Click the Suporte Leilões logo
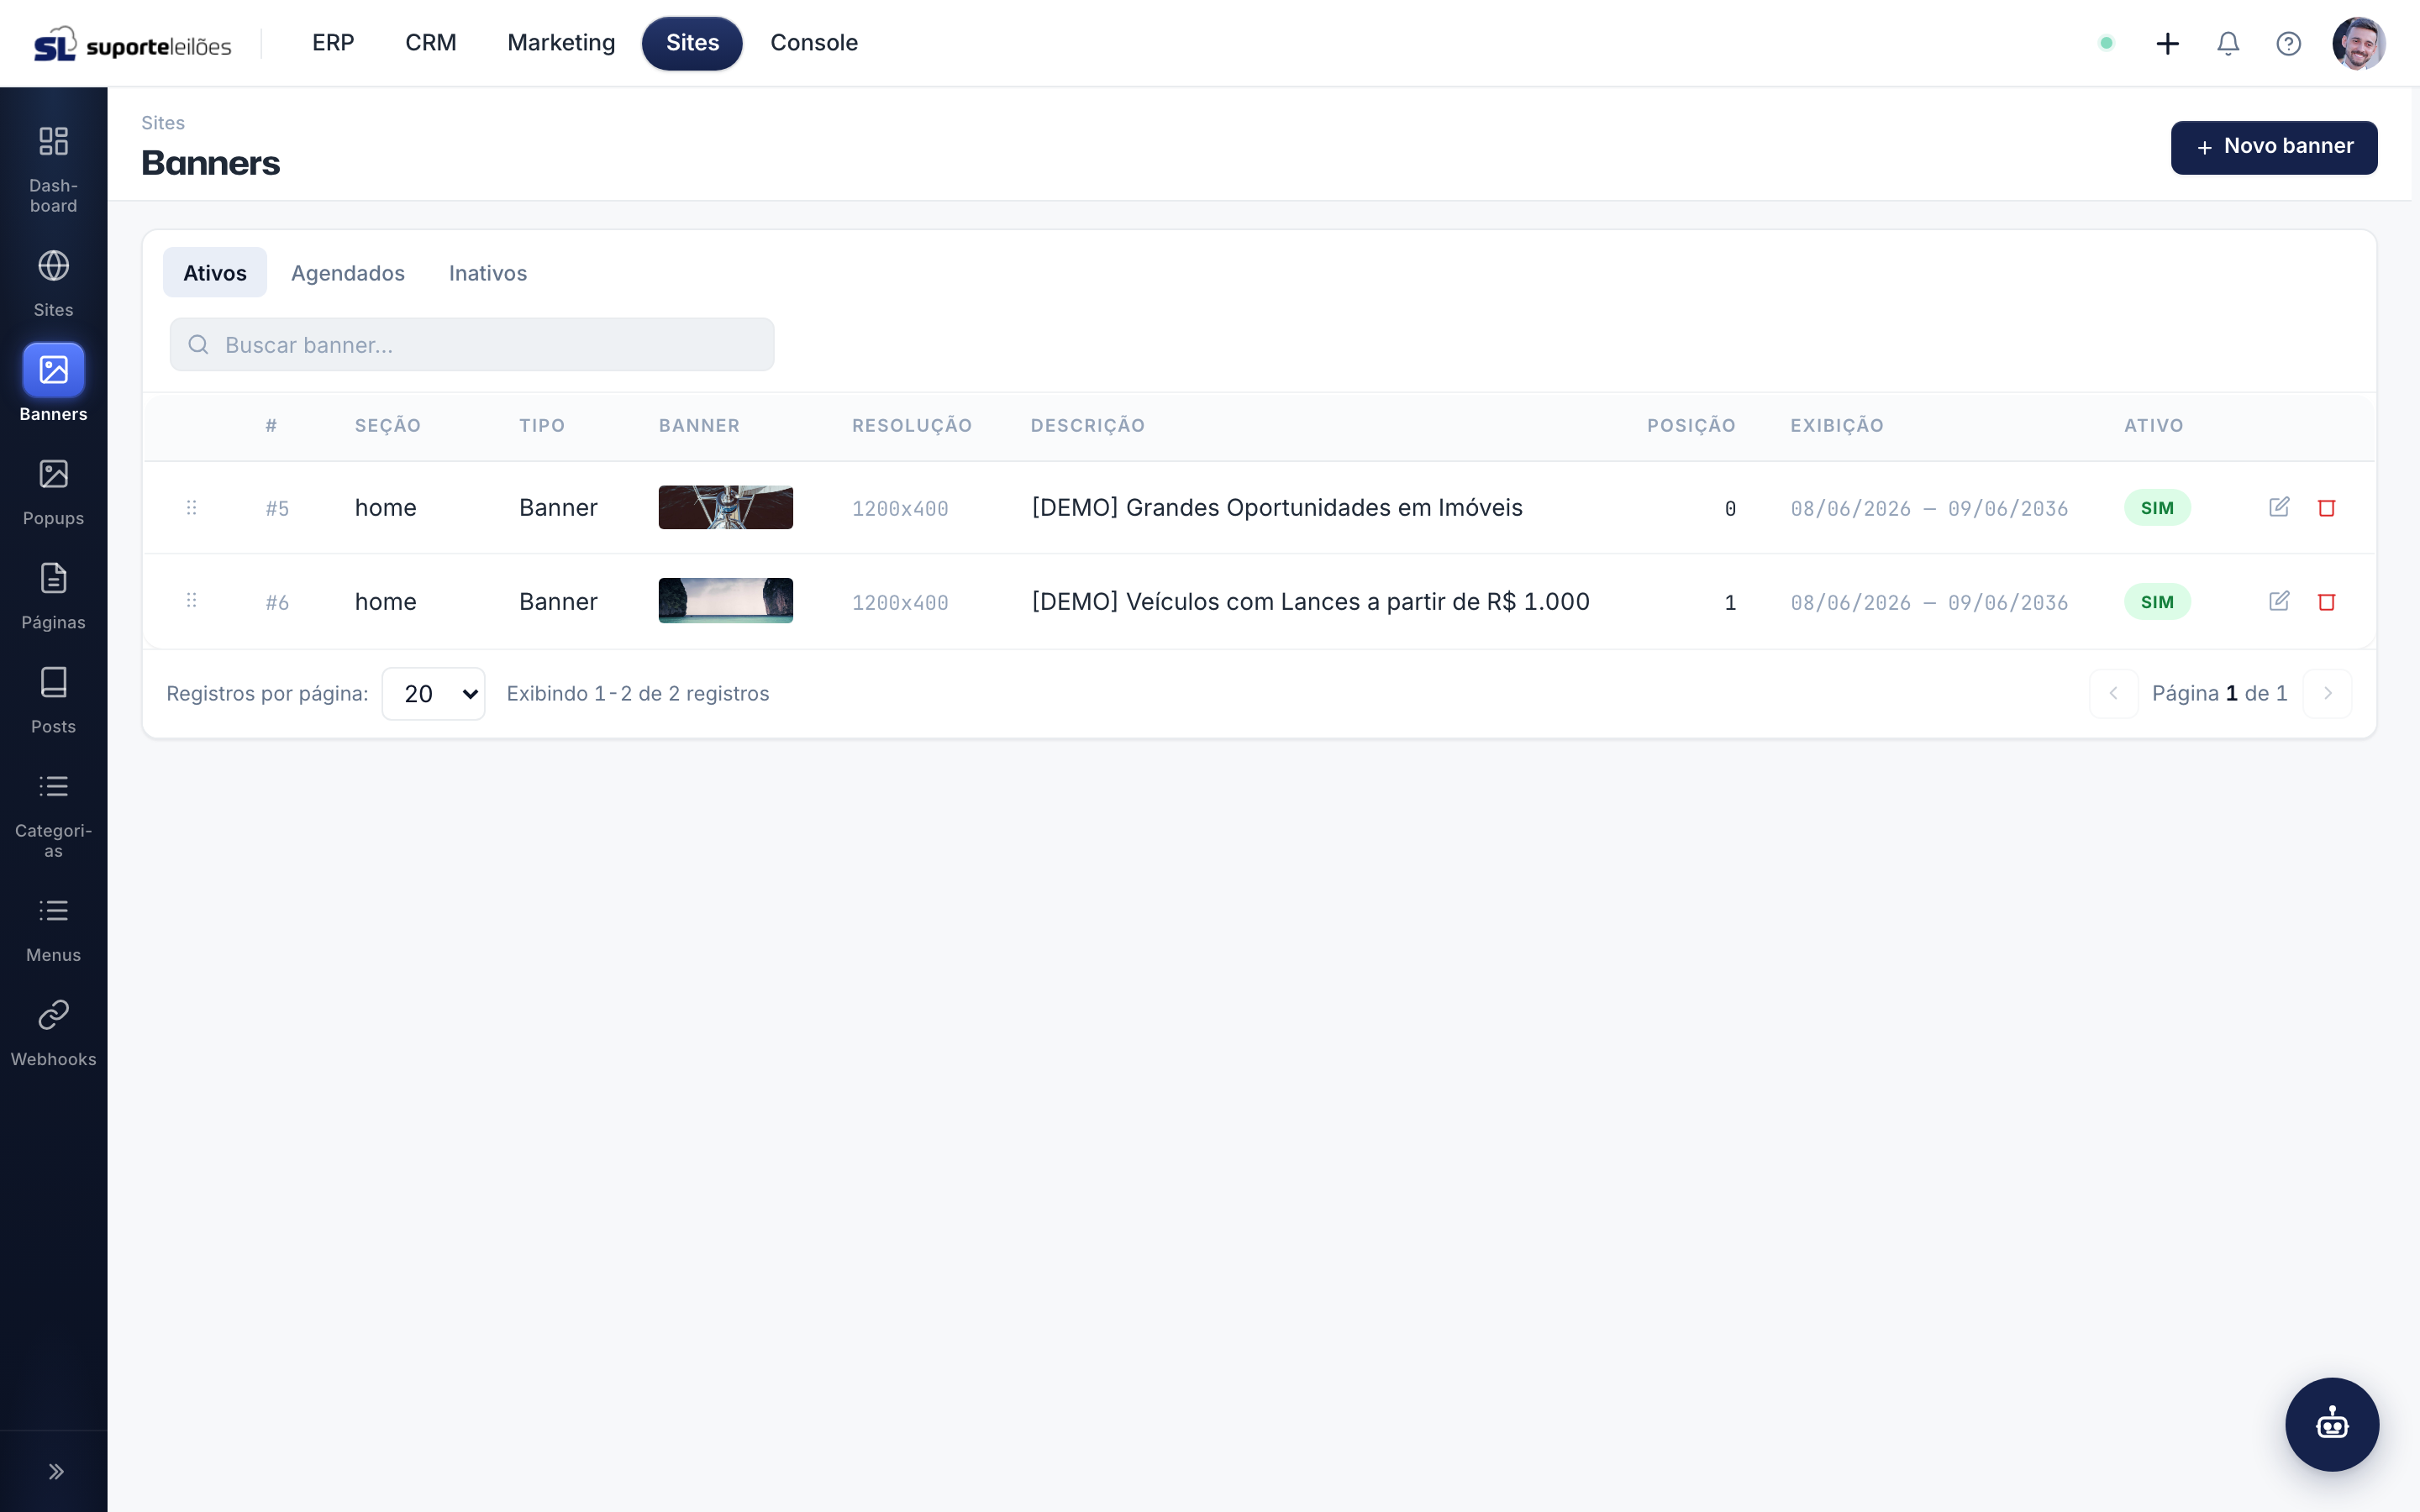The image size is (2420, 1512). (132, 44)
